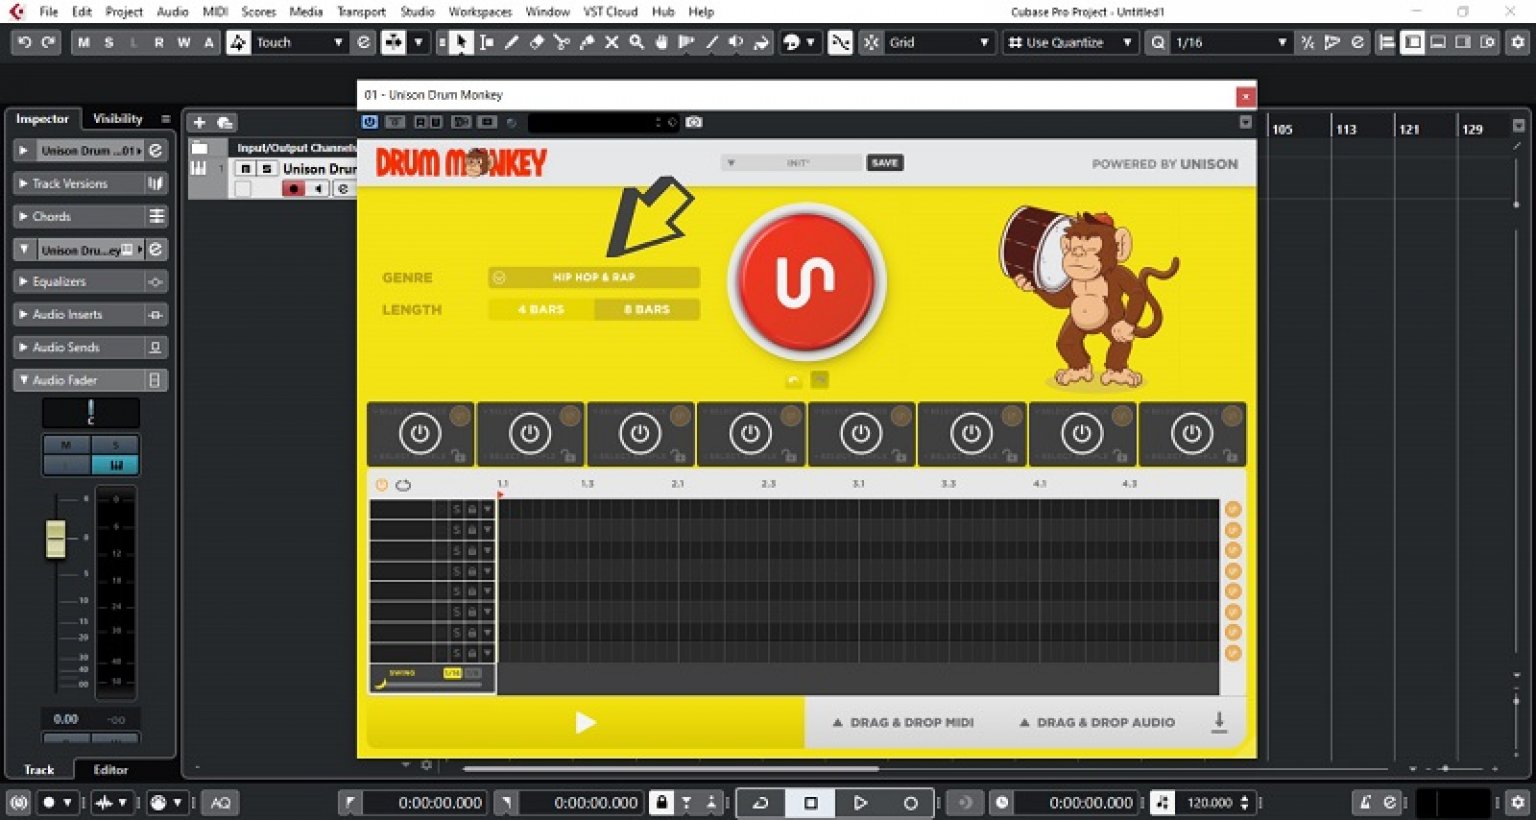The width and height of the screenshot is (1536, 820).
Task: Switch to the Visibility tab
Action: [x=117, y=118]
